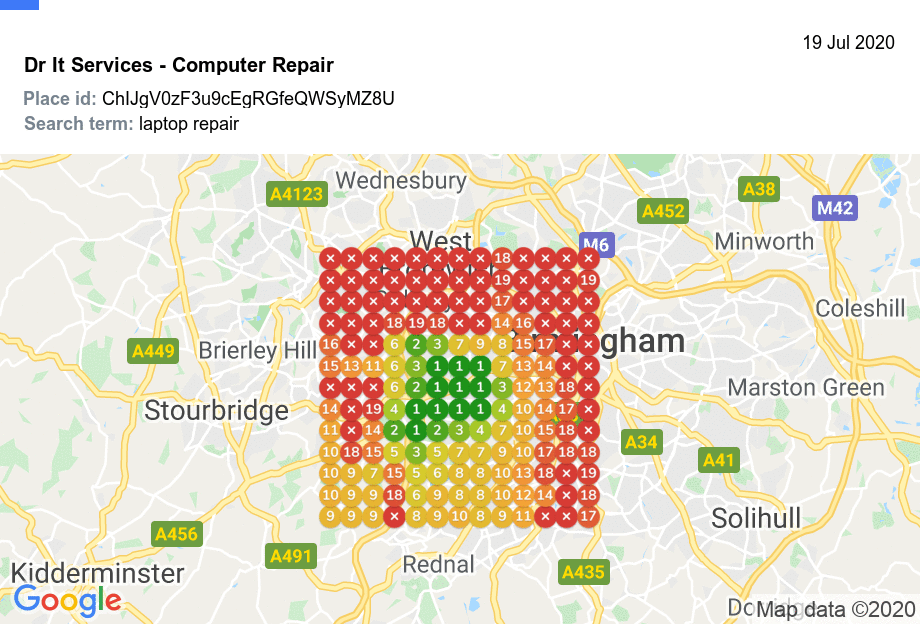Click the Stourbridge place label
The height and width of the screenshot is (624, 920).
point(216,410)
